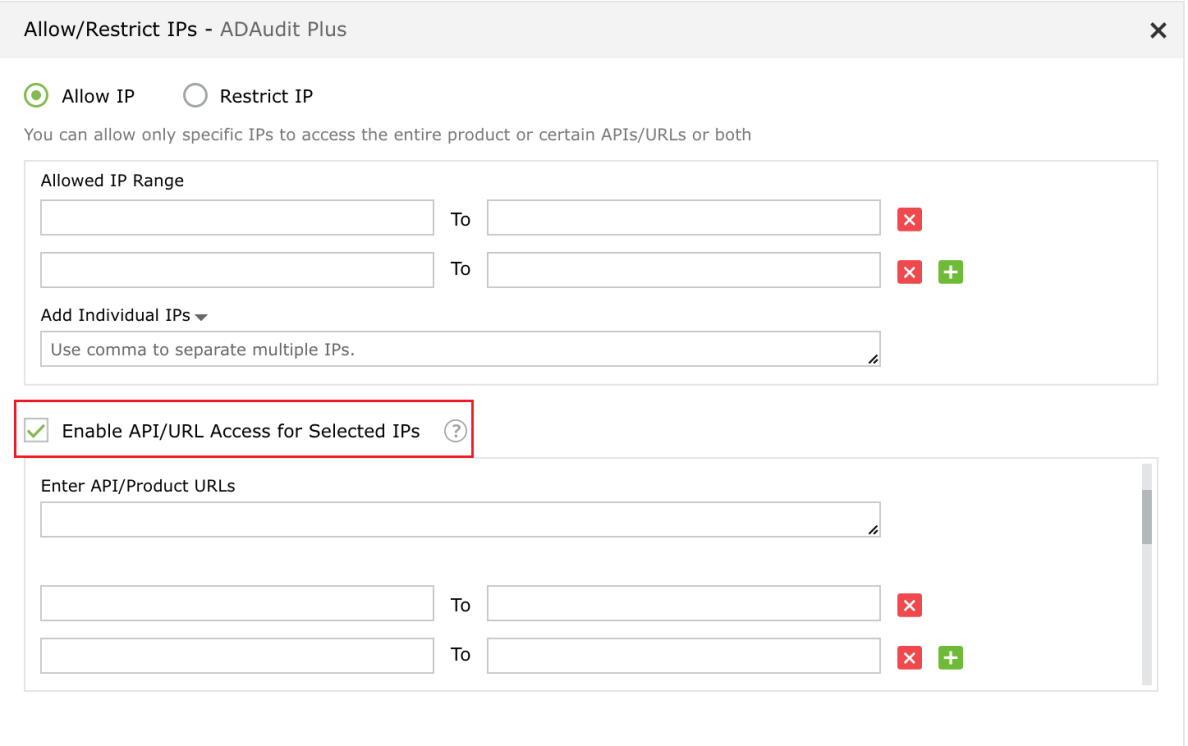Viewport: 1188px width, 746px height.
Task: Click the end field after the first To
Action: coord(683,217)
